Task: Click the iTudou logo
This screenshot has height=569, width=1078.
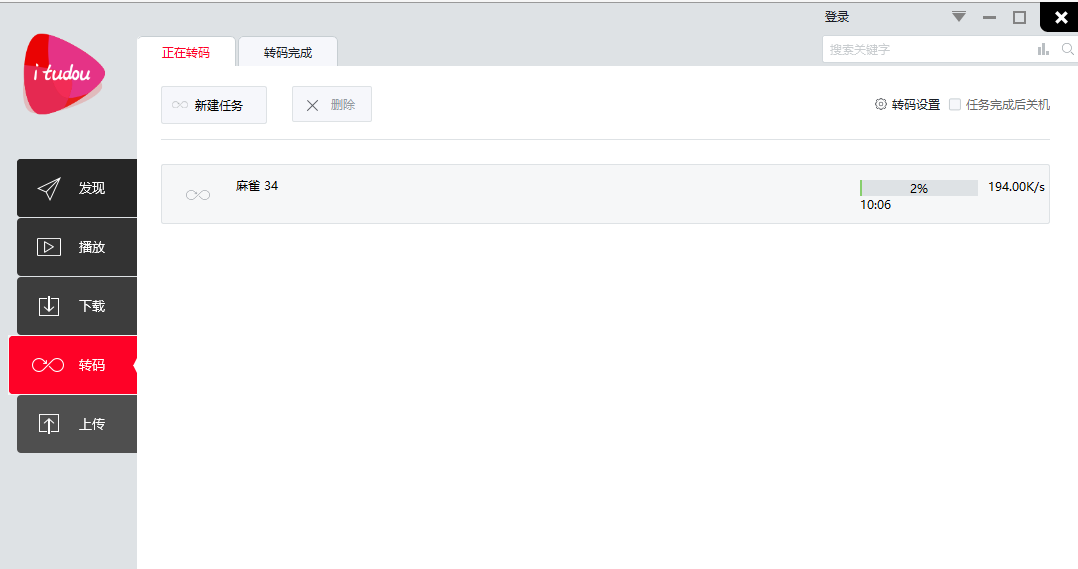Action: 64,74
